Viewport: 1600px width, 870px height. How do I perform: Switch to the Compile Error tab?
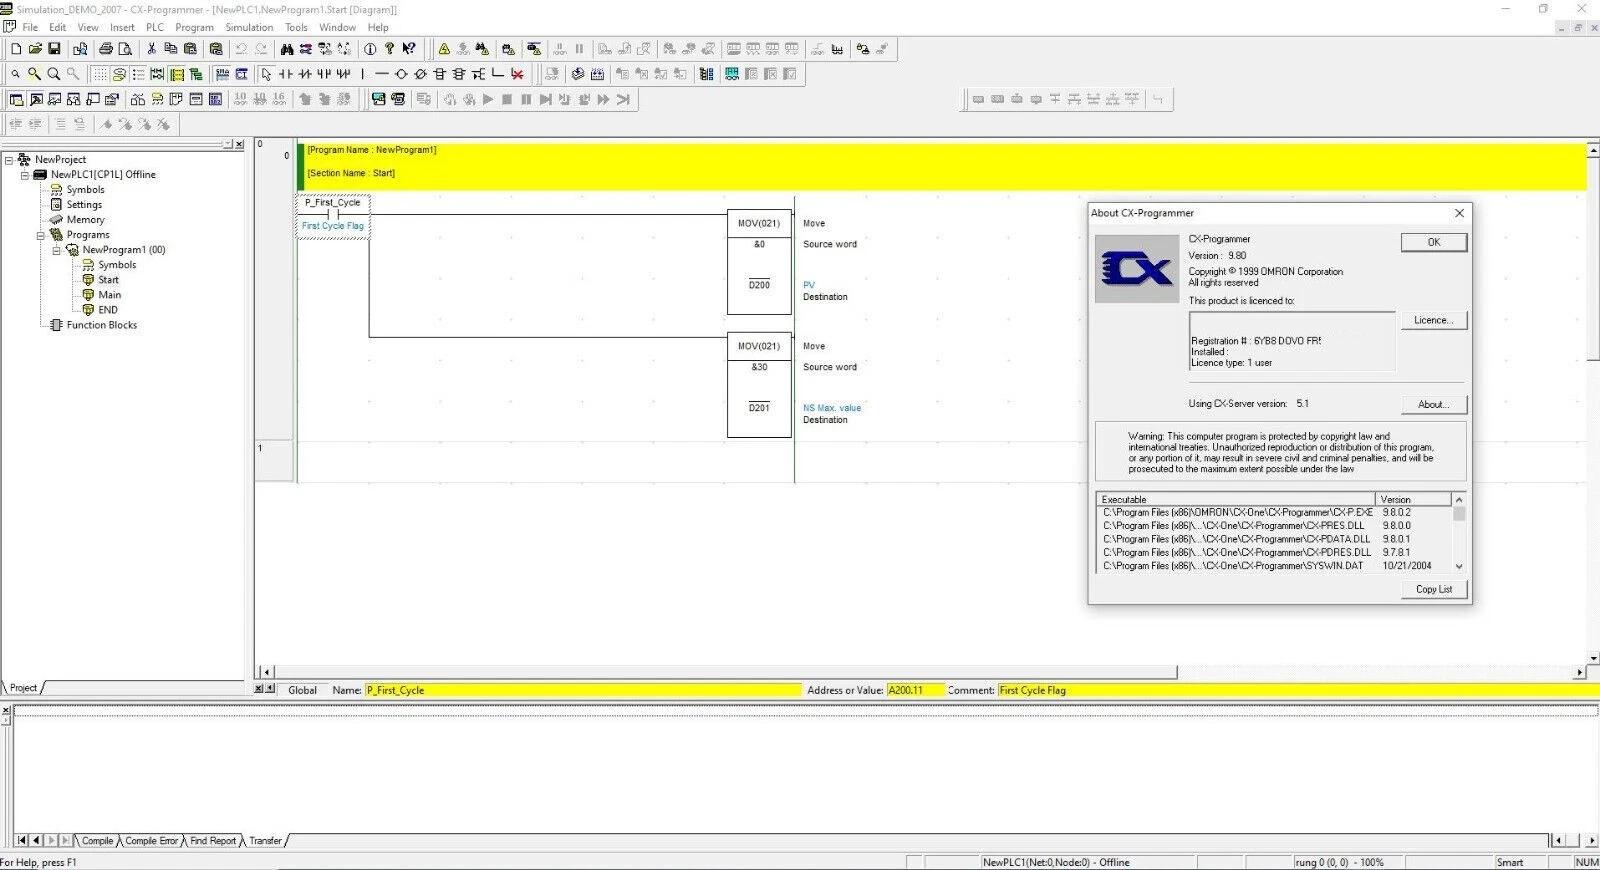click(x=151, y=841)
